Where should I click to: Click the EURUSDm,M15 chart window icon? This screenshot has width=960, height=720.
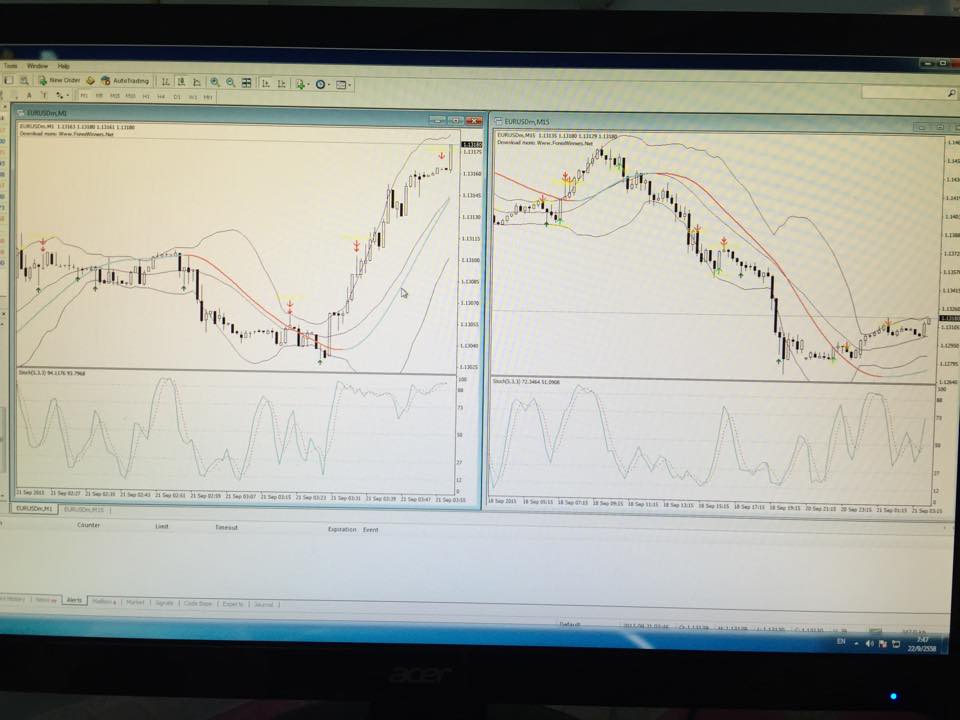498,121
